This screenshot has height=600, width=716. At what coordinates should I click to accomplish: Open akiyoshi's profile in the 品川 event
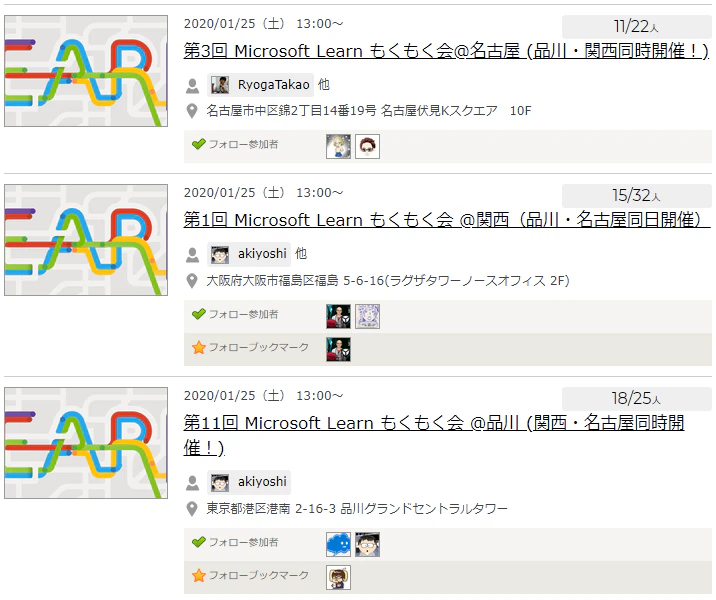pos(249,482)
